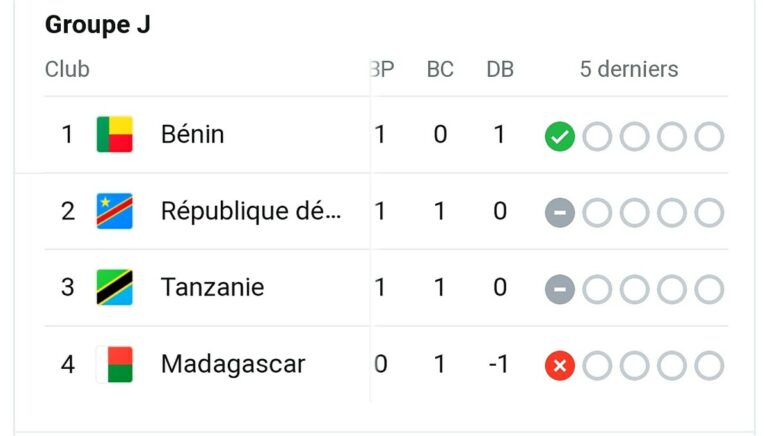The image size is (768, 436).
Task: Click the DB column header
Action: click(x=499, y=69)
